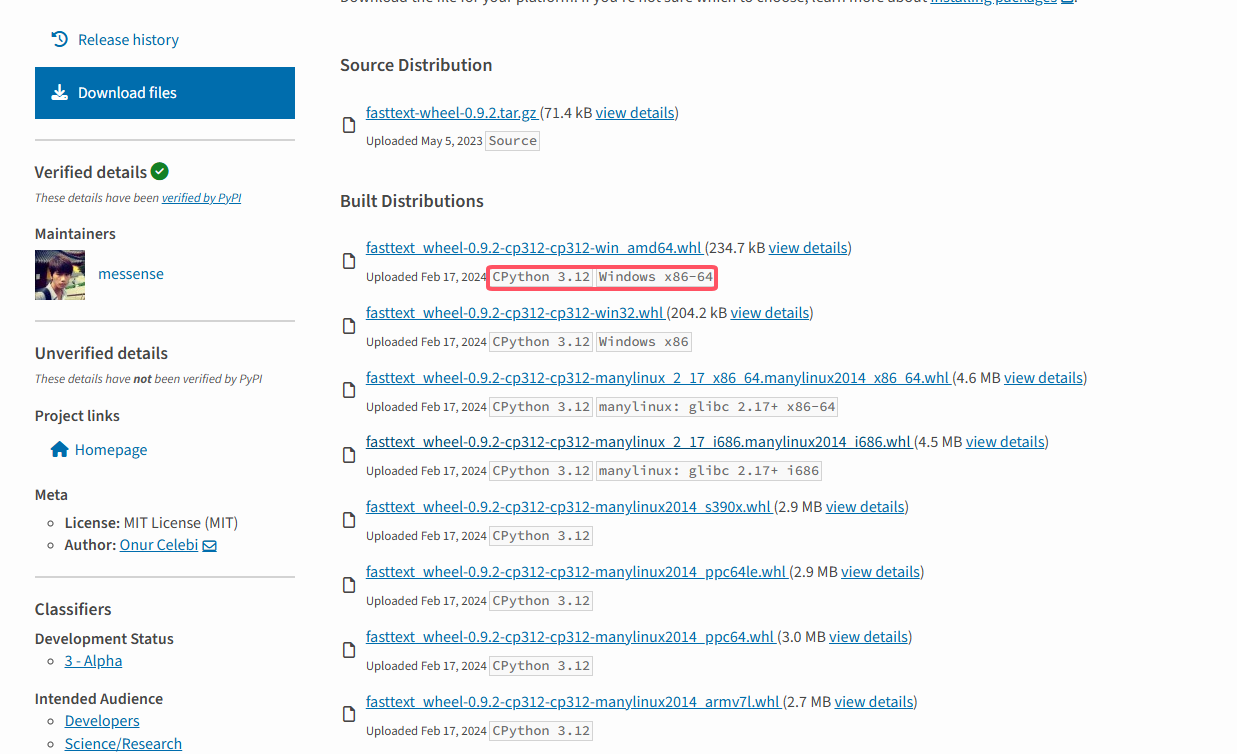The width and height of the screenshot is (1237, 754).
Task: Click the Source tag under tar.gz
Action: click(513, 141)
